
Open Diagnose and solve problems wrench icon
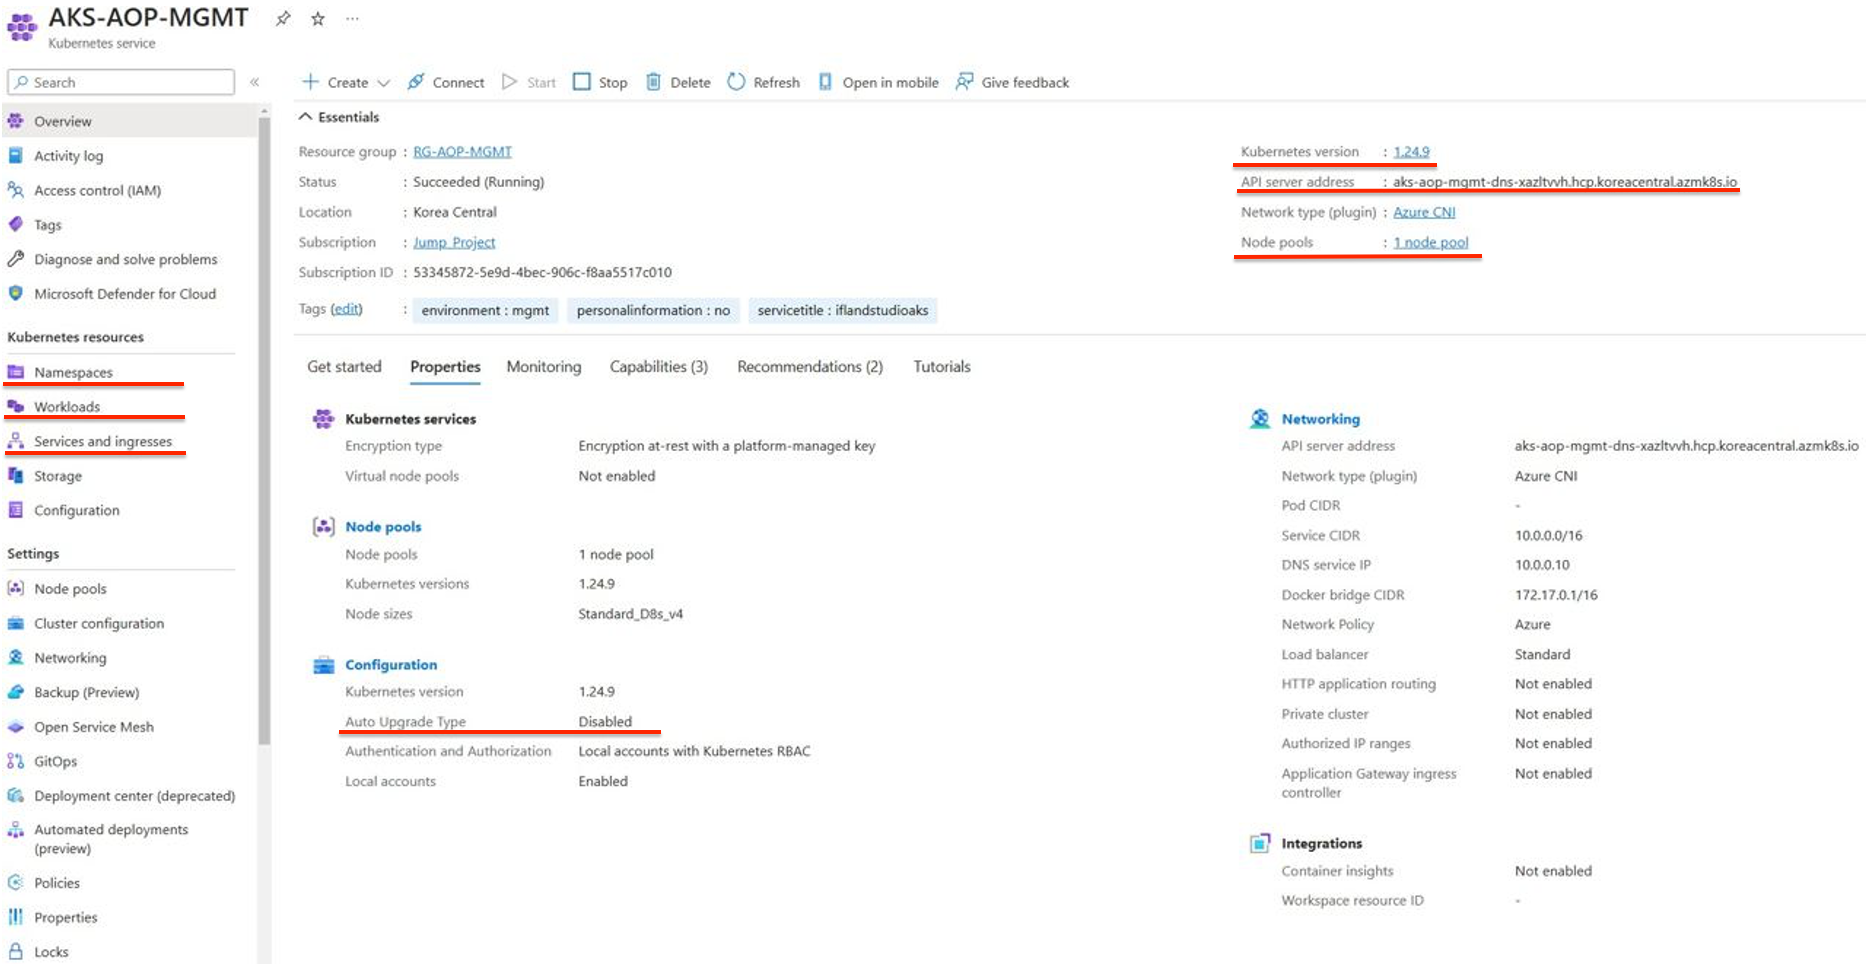(16, 259)
